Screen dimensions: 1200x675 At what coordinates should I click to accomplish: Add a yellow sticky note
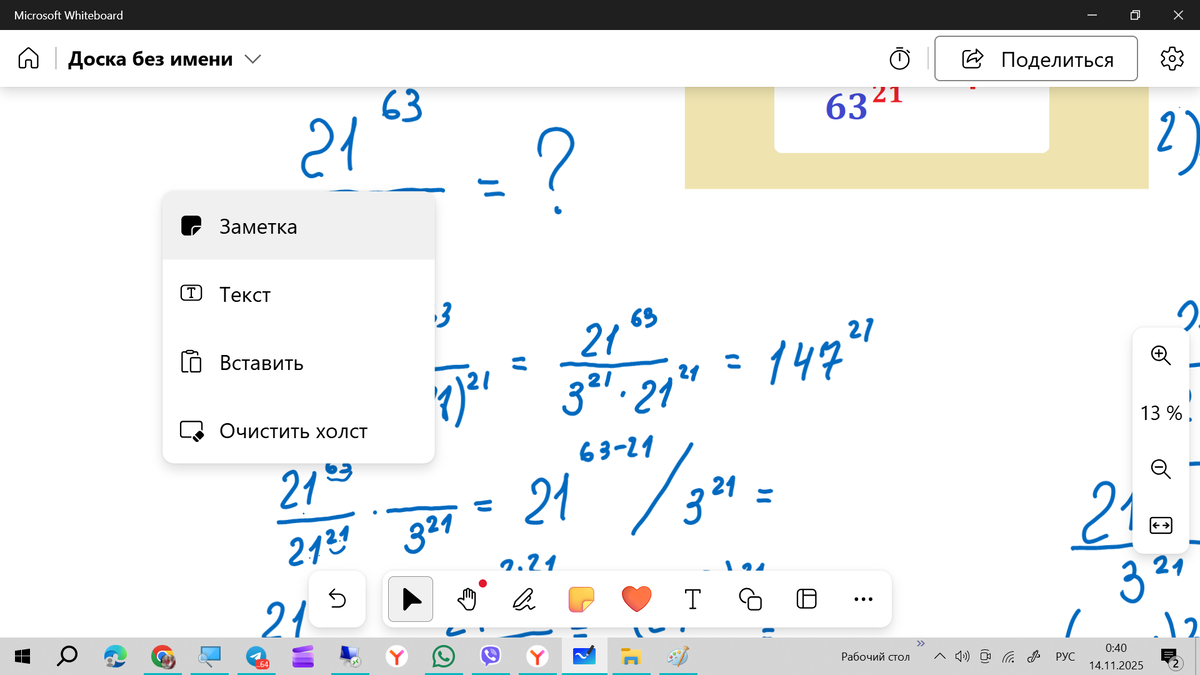coord(581,599)
